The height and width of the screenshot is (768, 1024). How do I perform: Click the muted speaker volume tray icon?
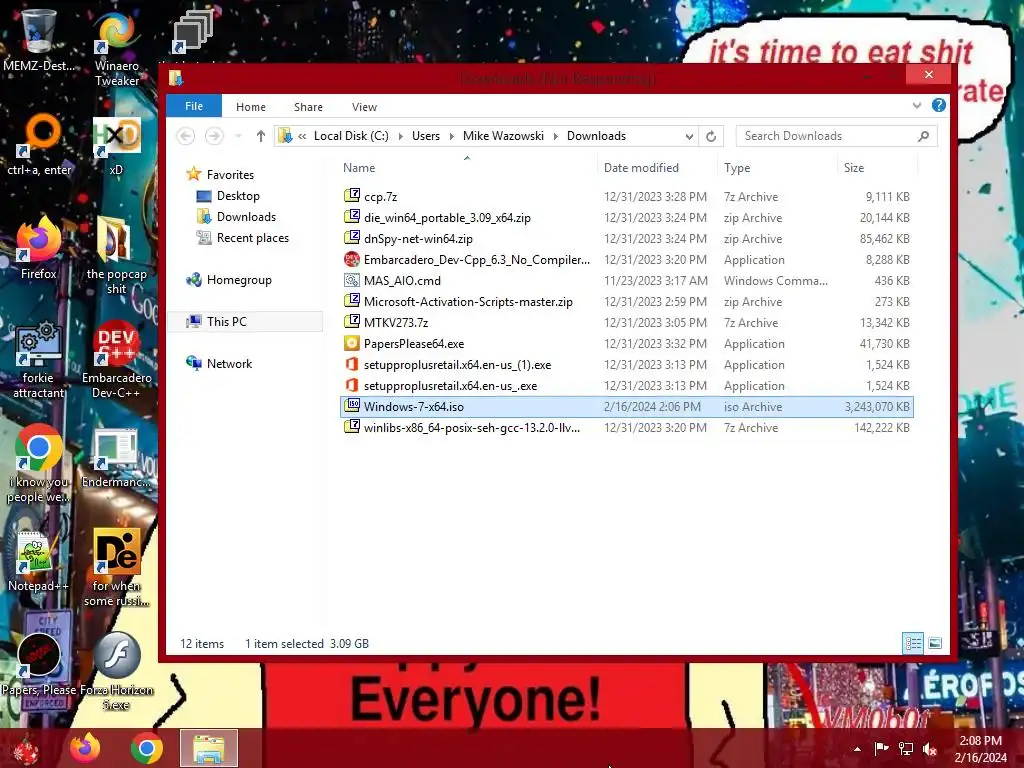click(x=930, y=748)
